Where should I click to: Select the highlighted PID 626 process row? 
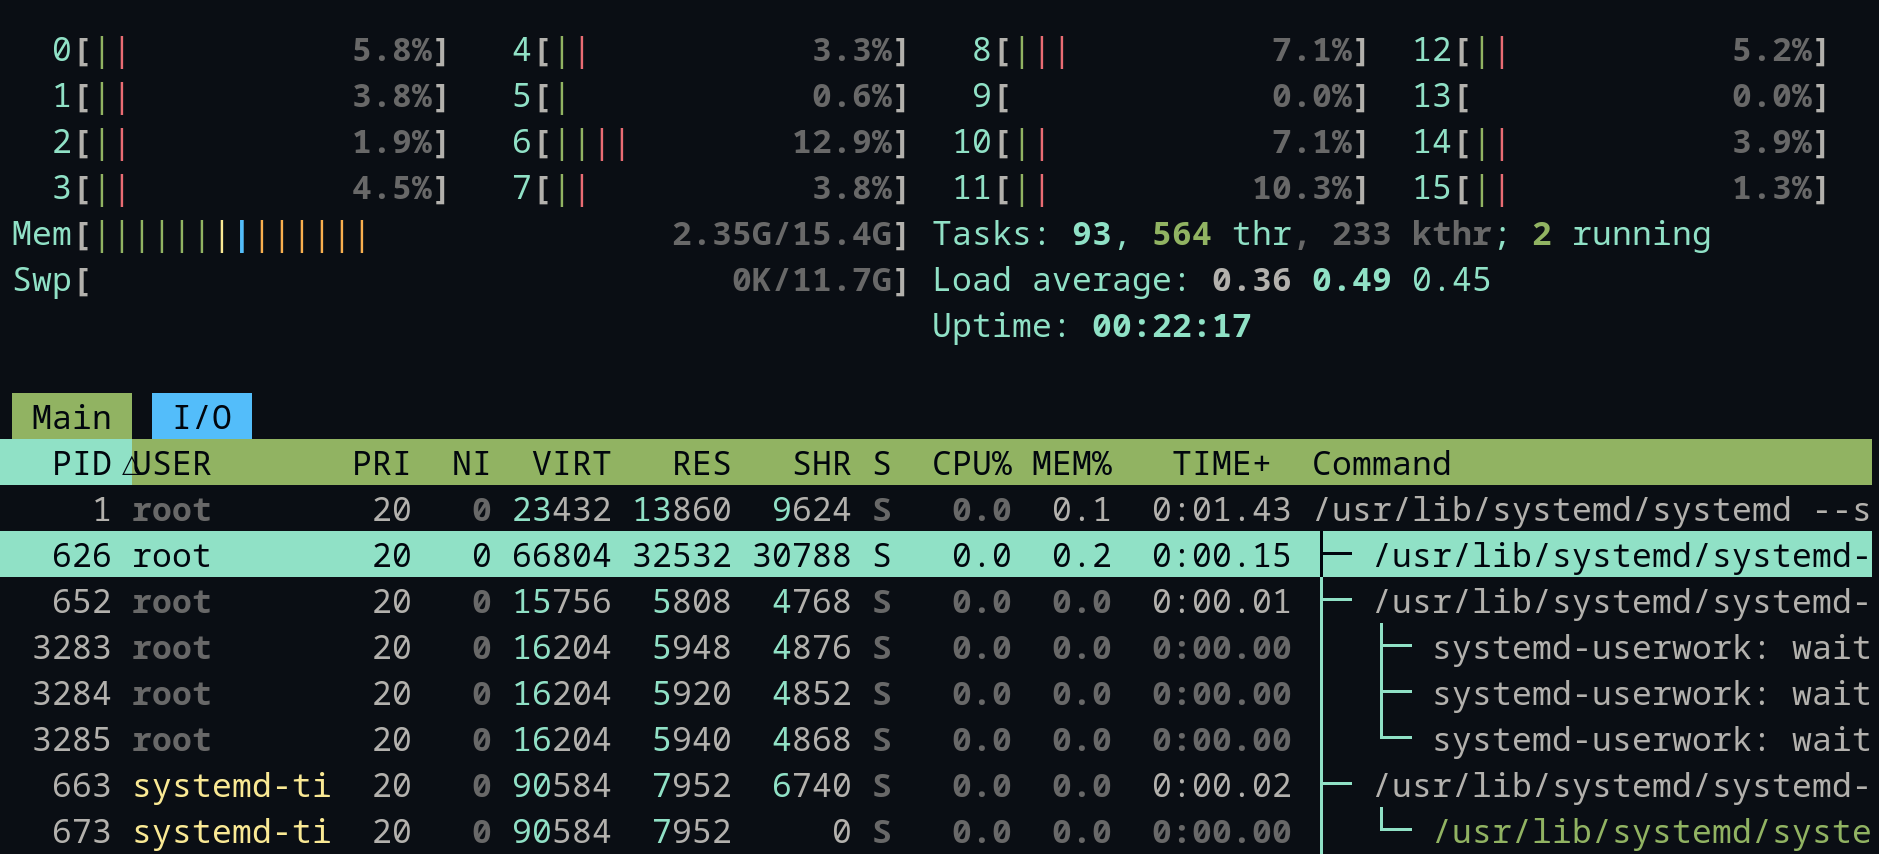936,556
